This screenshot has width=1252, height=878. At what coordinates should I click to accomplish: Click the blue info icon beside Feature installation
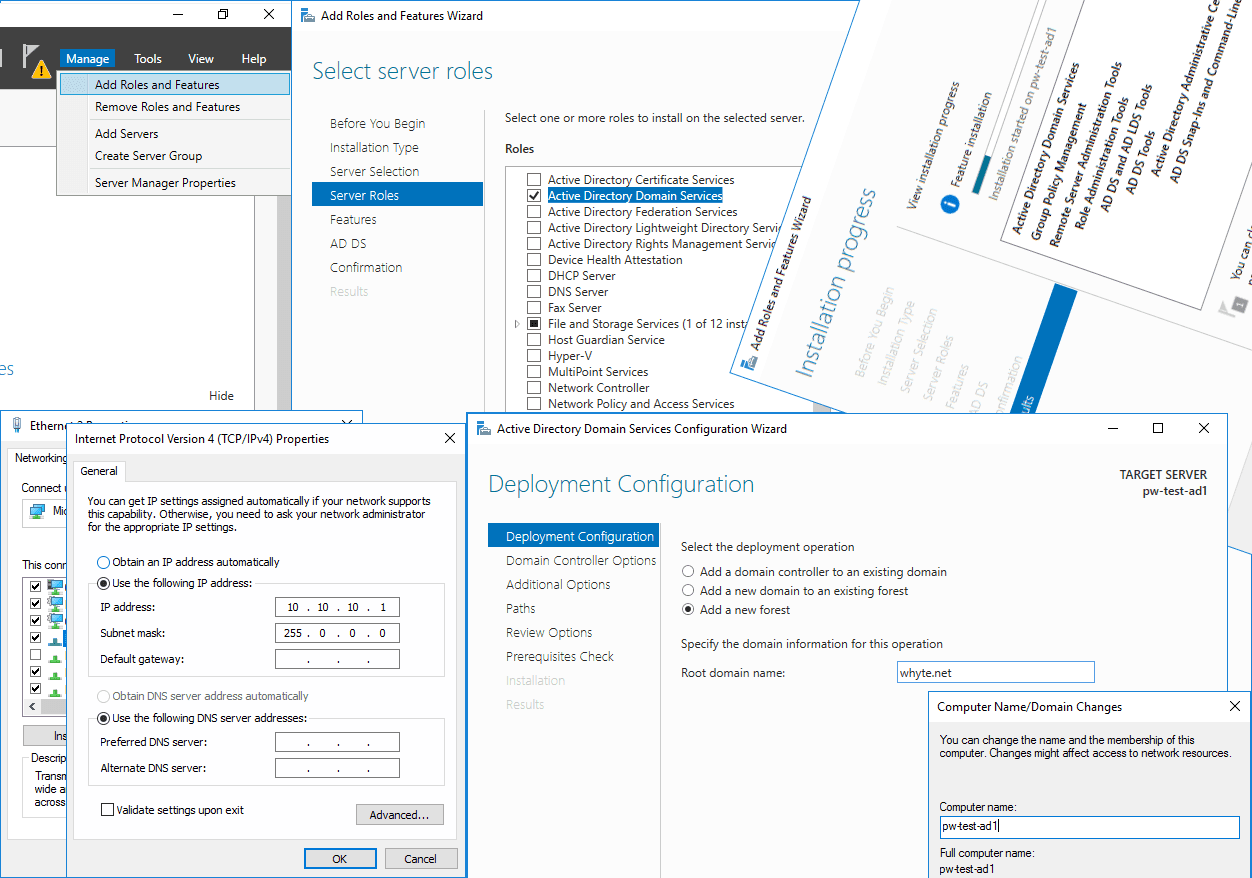(x=950, y=204)
